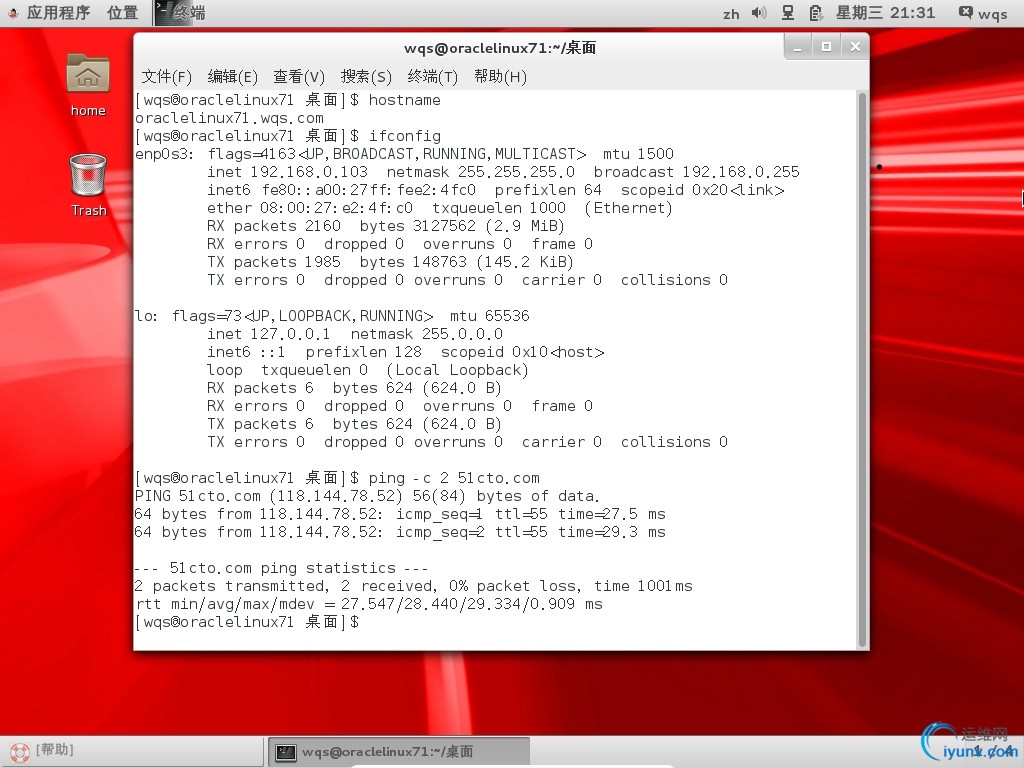Click the lifebuoy help icon in bottom panel
Viewport: 1024px width, 768px height.
click(19, 752)
